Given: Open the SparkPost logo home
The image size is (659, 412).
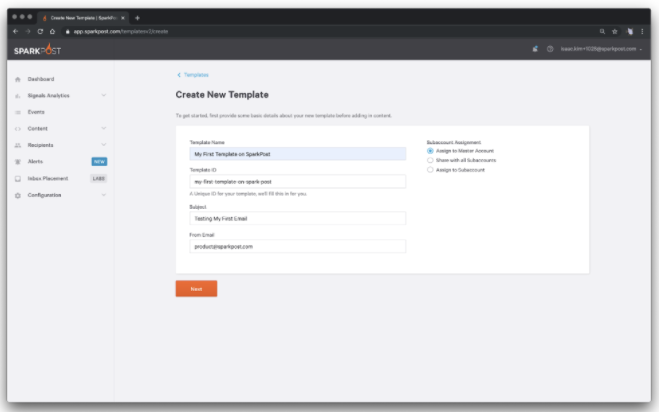Looking at the screenshot, I should [37, 50].
